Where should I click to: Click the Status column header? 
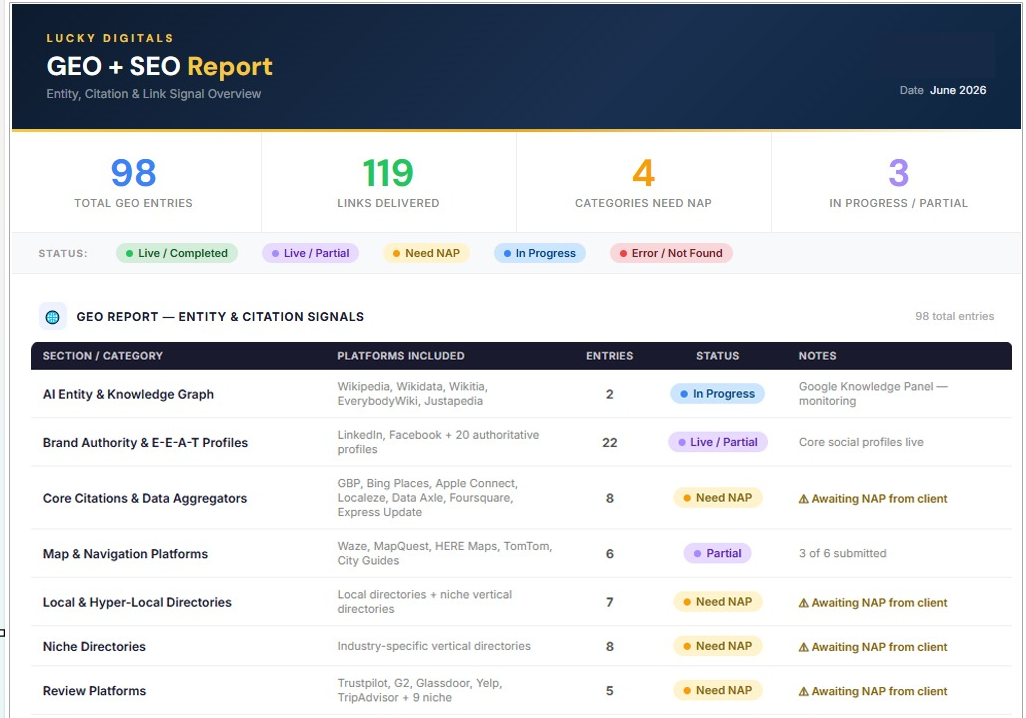[717, 356]
